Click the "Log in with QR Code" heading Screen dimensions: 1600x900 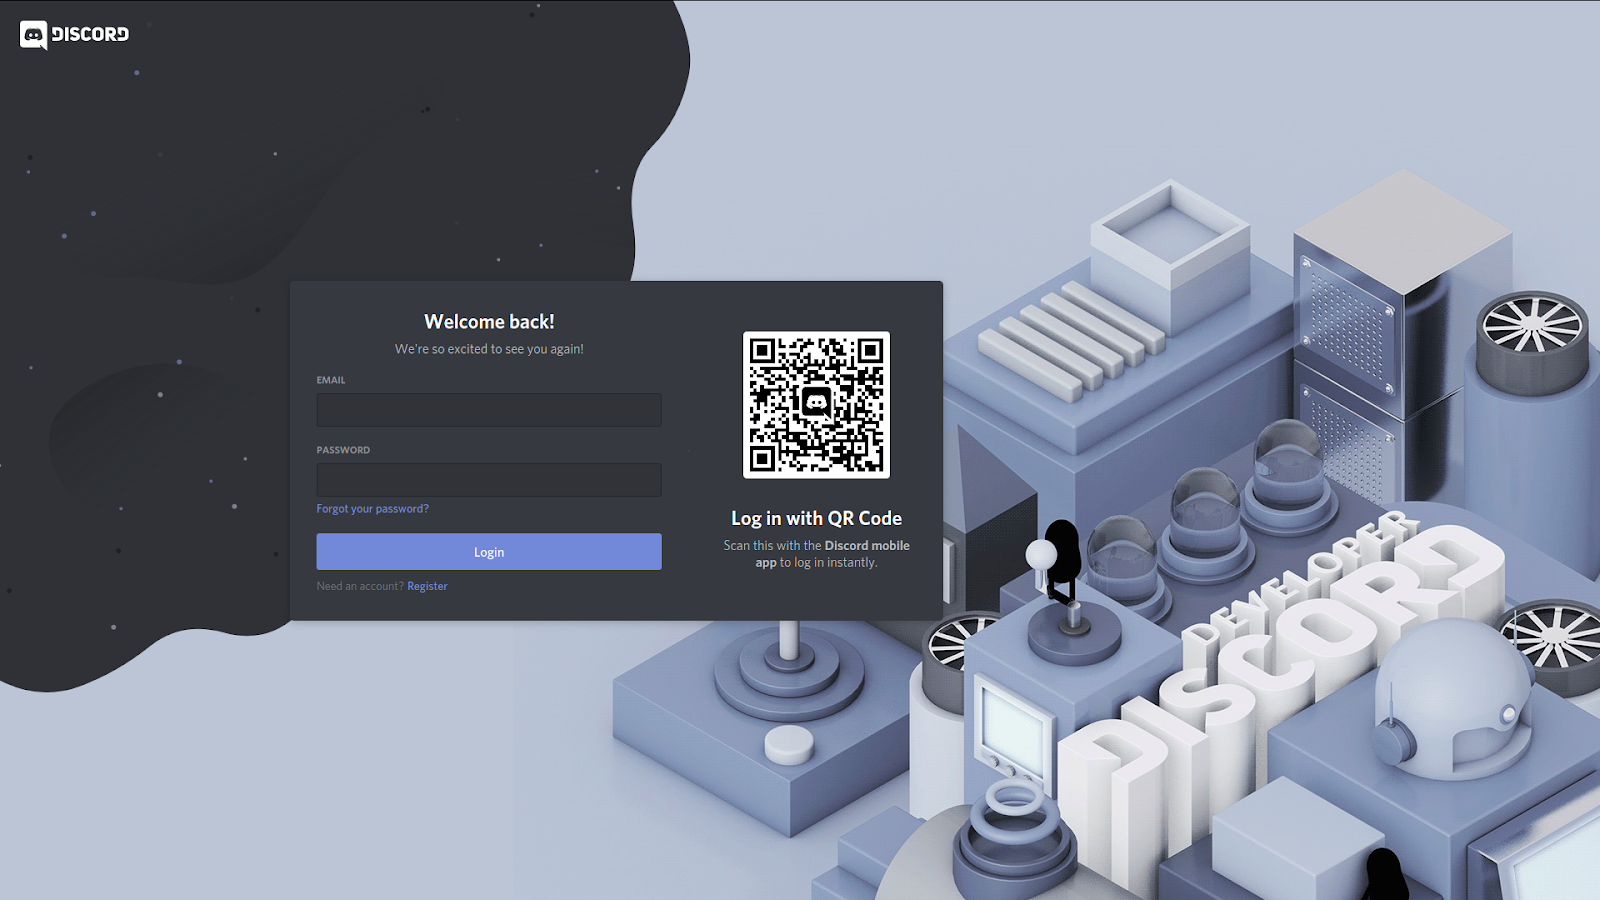[816, 518]
